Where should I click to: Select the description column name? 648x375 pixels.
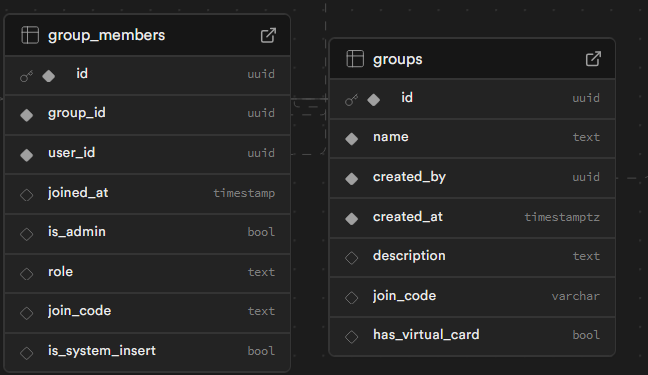tap(409, 256)
